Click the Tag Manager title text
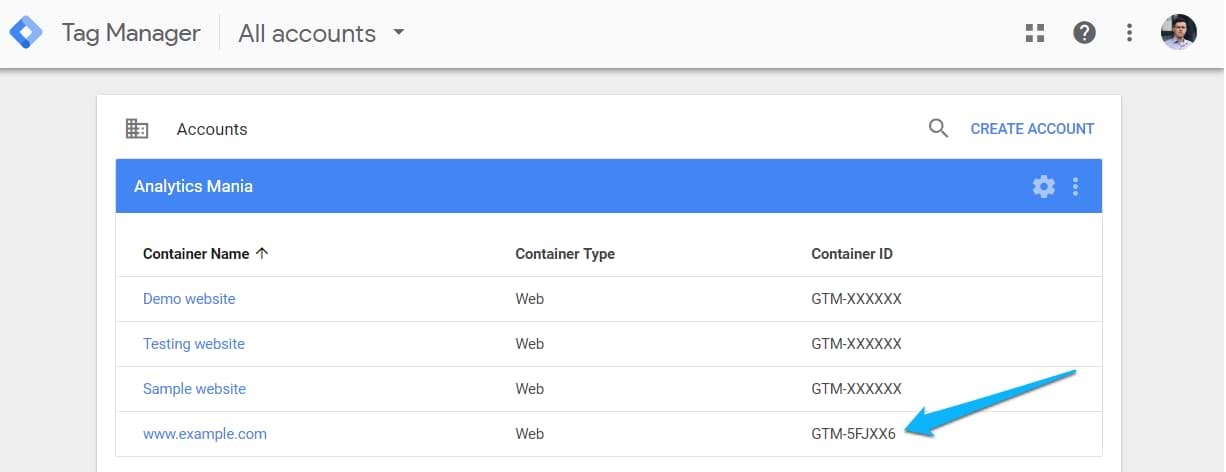The width and height of the screenshot is (1226, 472). pyautogui.click(x=131, y=33)
